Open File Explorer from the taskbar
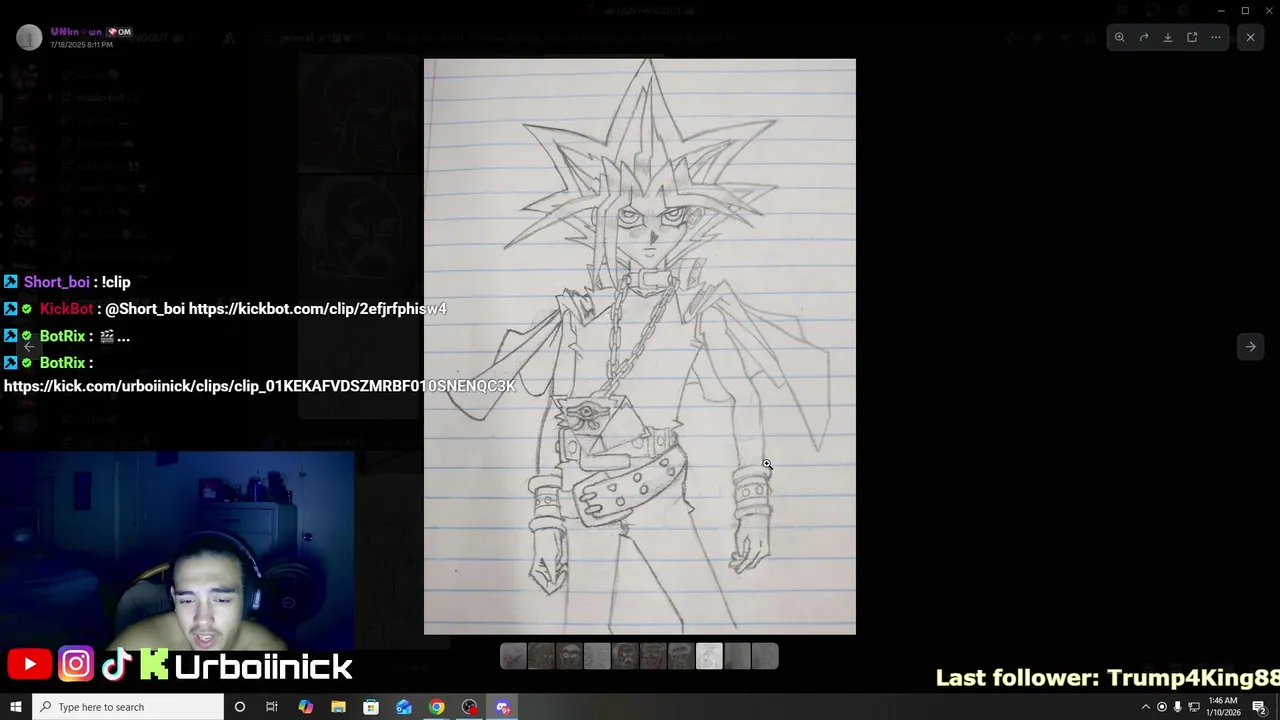 (338, 707)
